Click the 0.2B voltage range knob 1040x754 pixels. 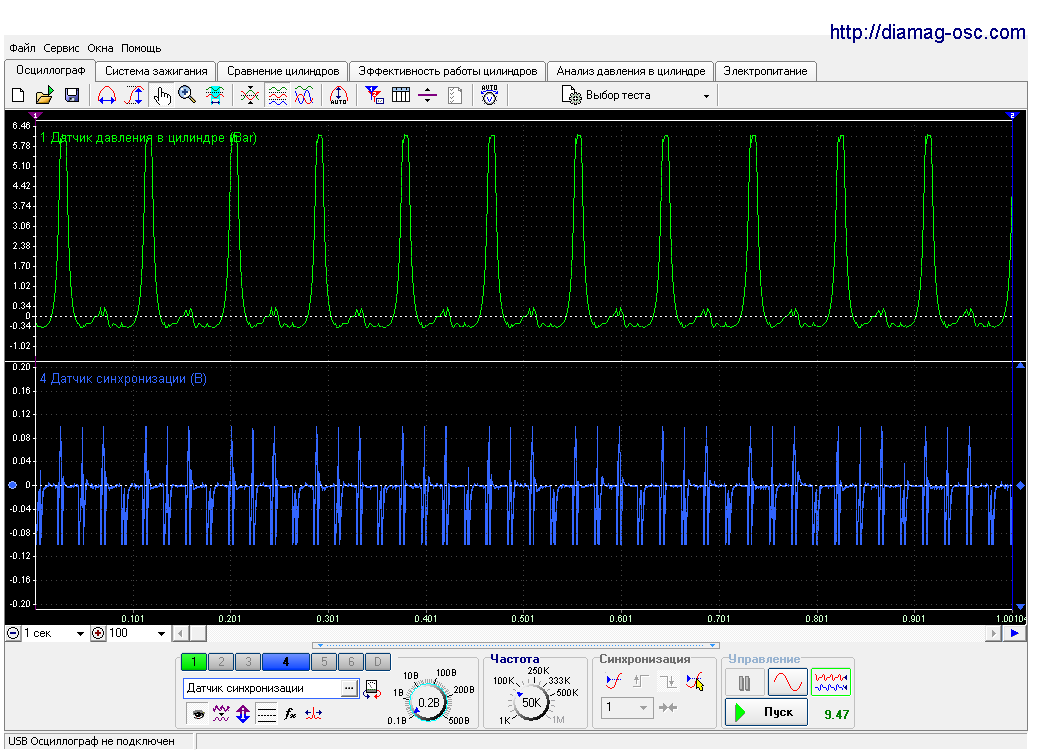(x=428, y=702)
